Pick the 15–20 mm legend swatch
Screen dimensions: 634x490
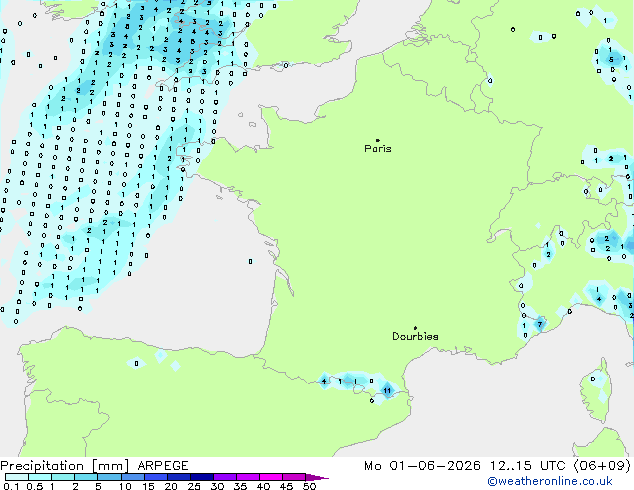155,477
